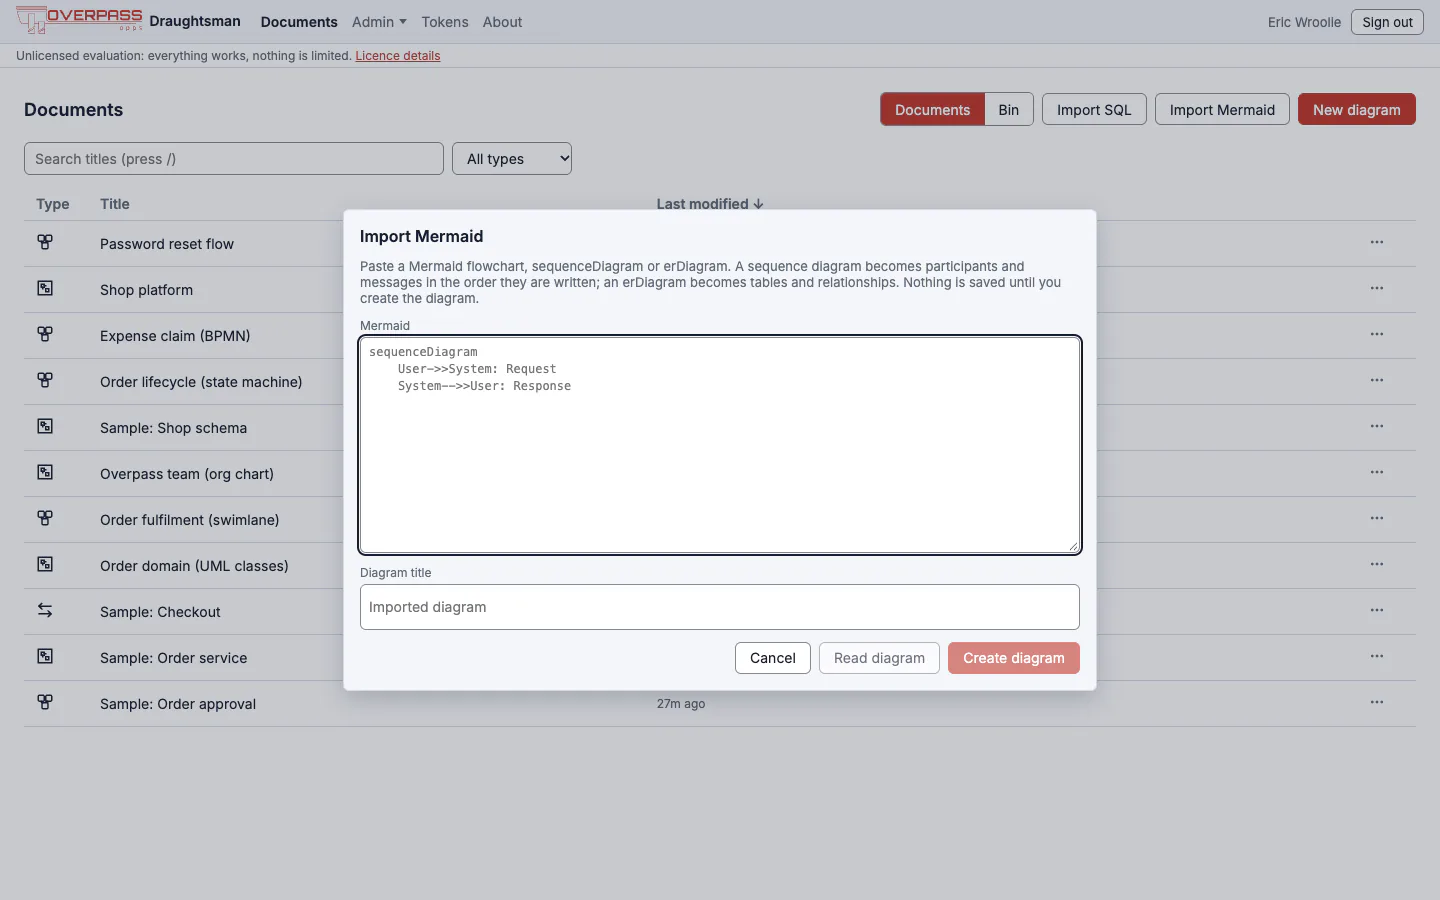Image resolution: width=1440 pixels, height=900 pixels.
Task: Select the Documents nav item
Action: point(299,22)
